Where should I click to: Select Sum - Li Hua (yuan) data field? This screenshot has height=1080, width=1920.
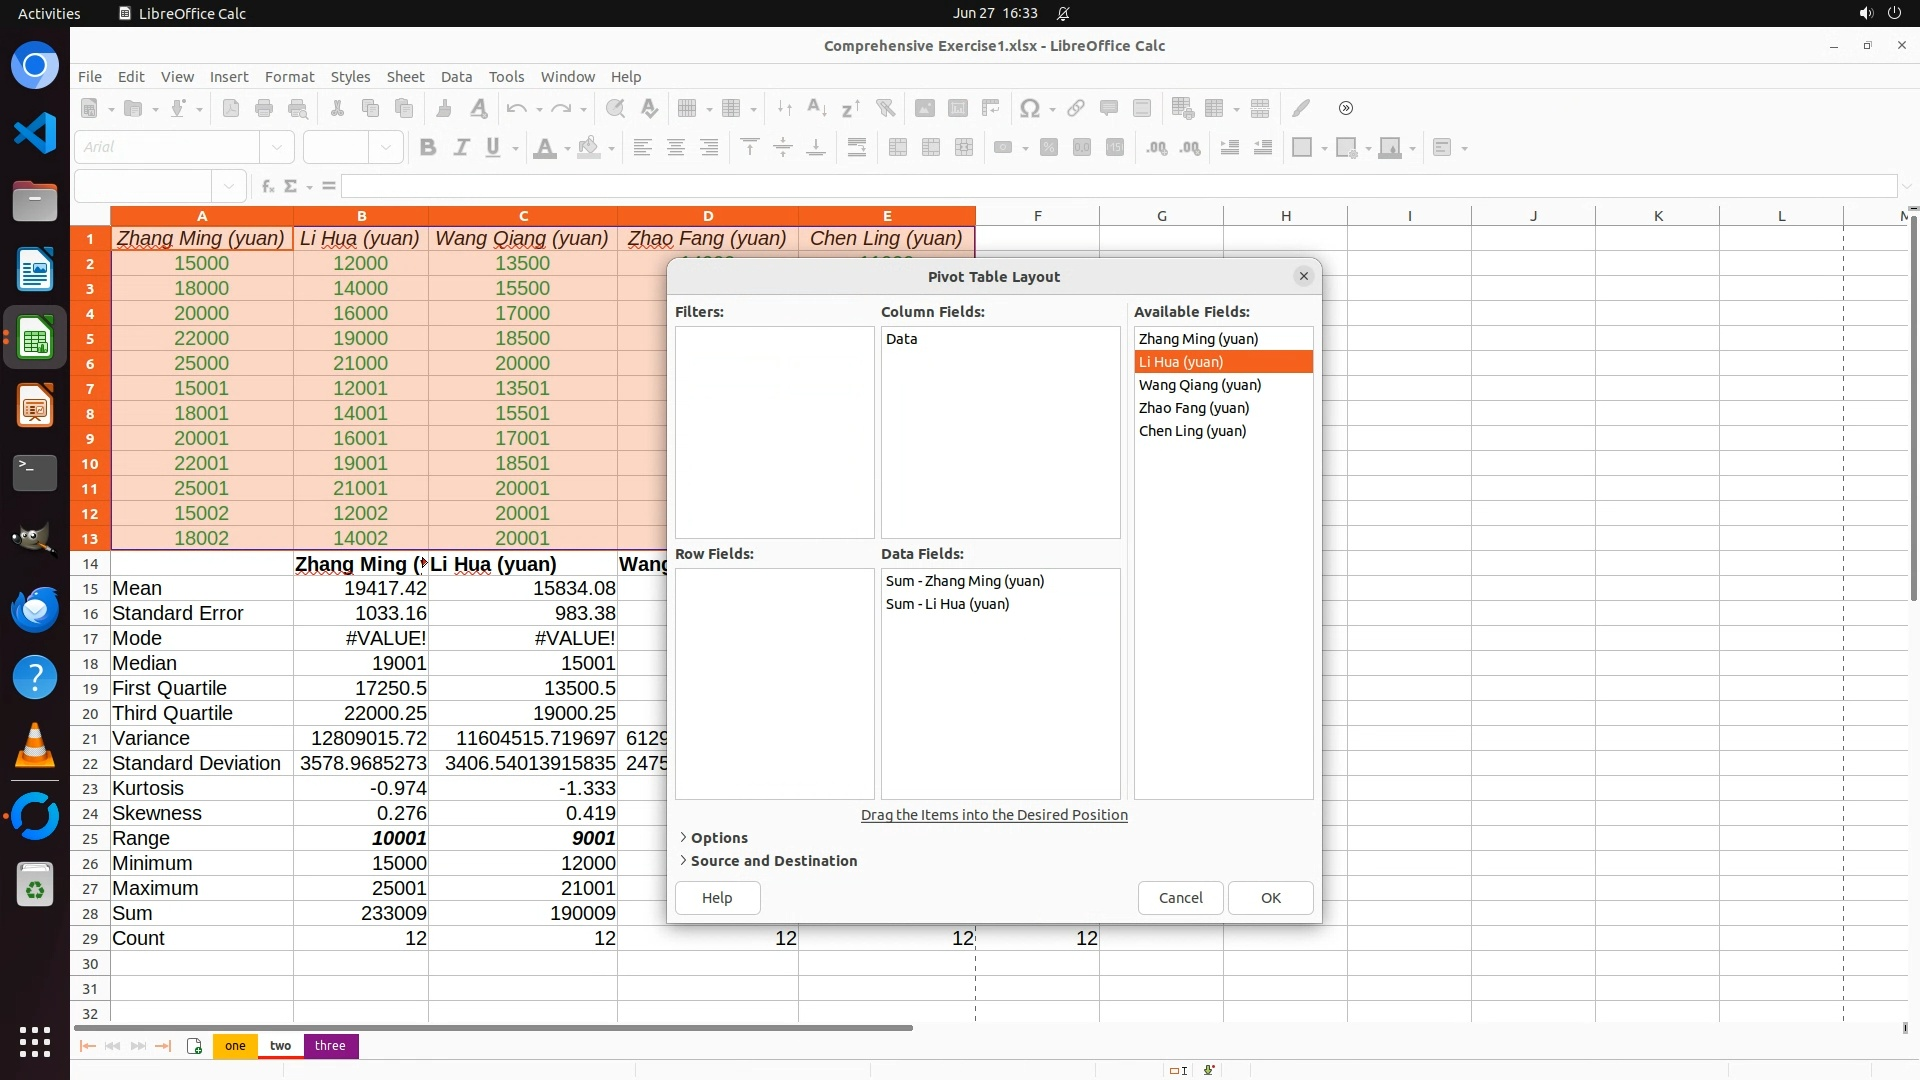(947, 604)
